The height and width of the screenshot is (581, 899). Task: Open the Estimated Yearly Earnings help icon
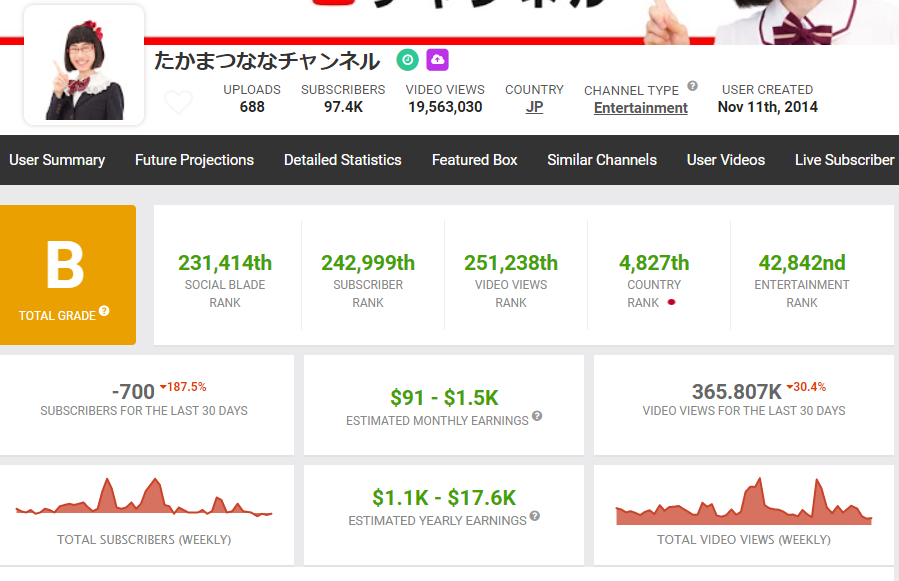(x=534, y=516)
